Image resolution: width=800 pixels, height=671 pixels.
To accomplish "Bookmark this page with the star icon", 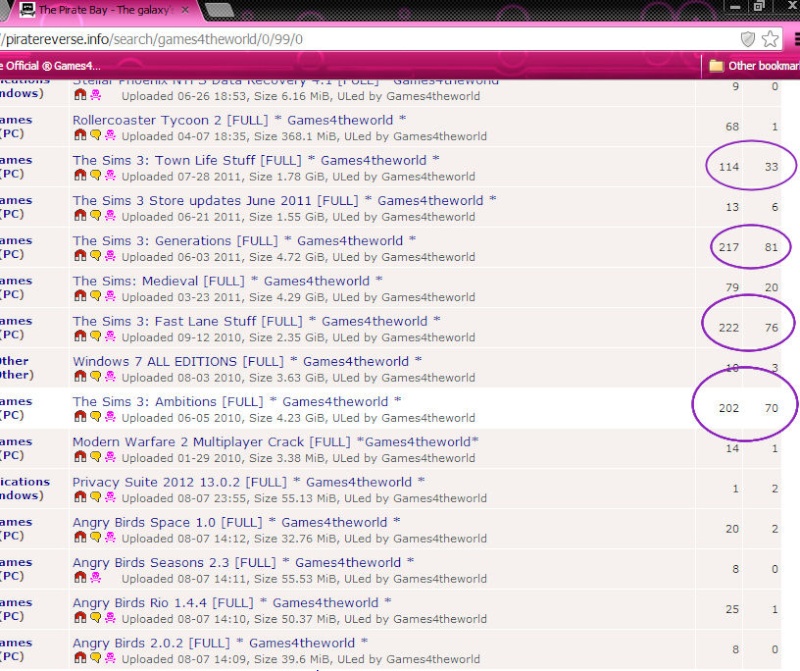I will coord(770,39).
